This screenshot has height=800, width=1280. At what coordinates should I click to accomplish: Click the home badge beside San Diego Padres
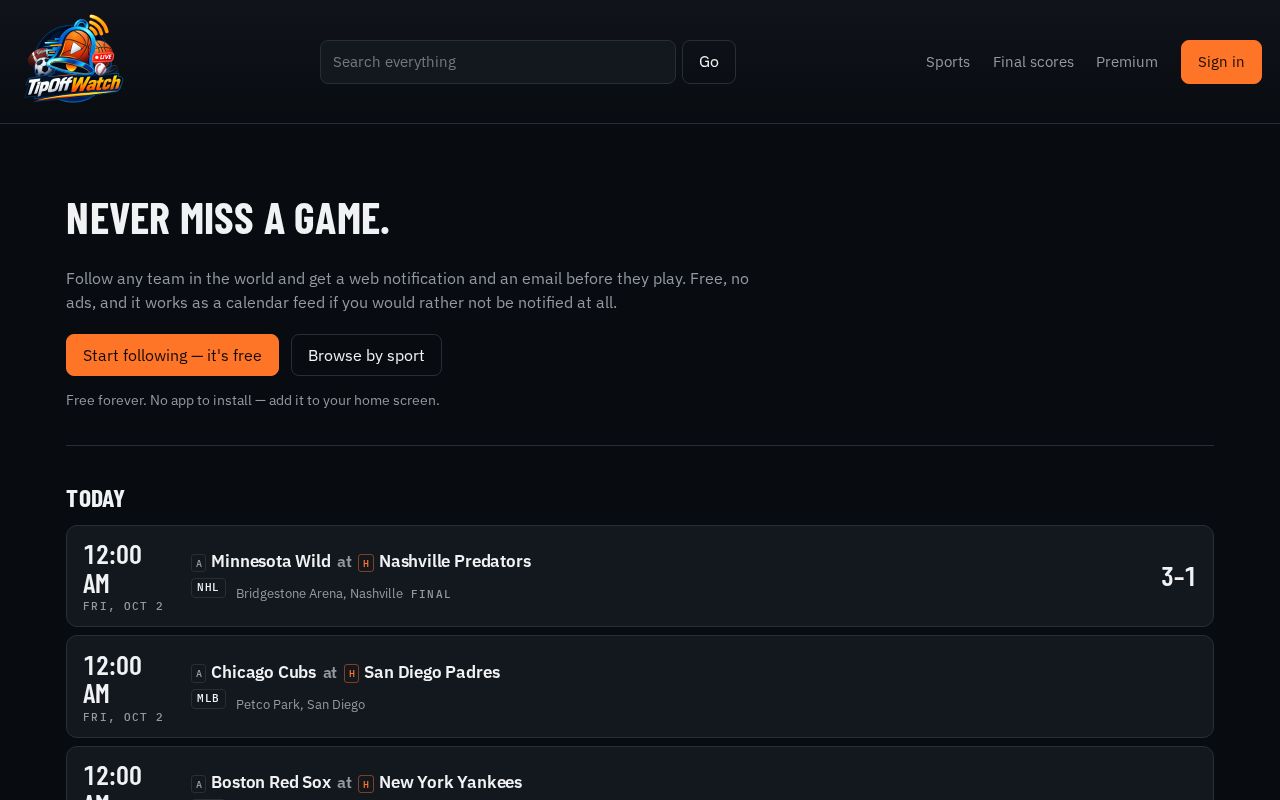point(351,674)
